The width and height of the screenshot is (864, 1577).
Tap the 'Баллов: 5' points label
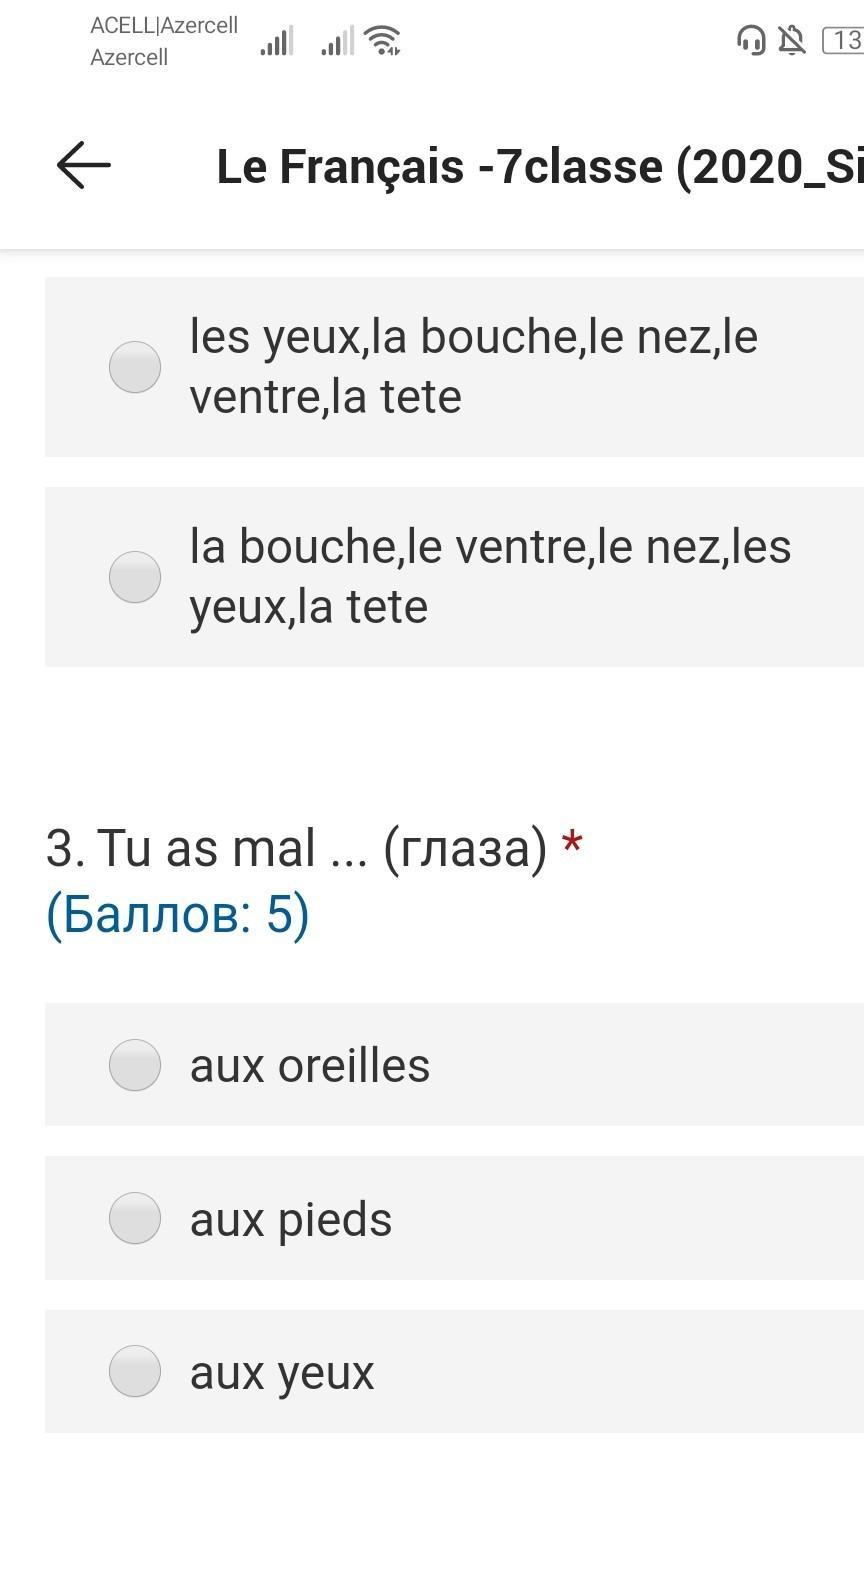click(x=178, y=914)
